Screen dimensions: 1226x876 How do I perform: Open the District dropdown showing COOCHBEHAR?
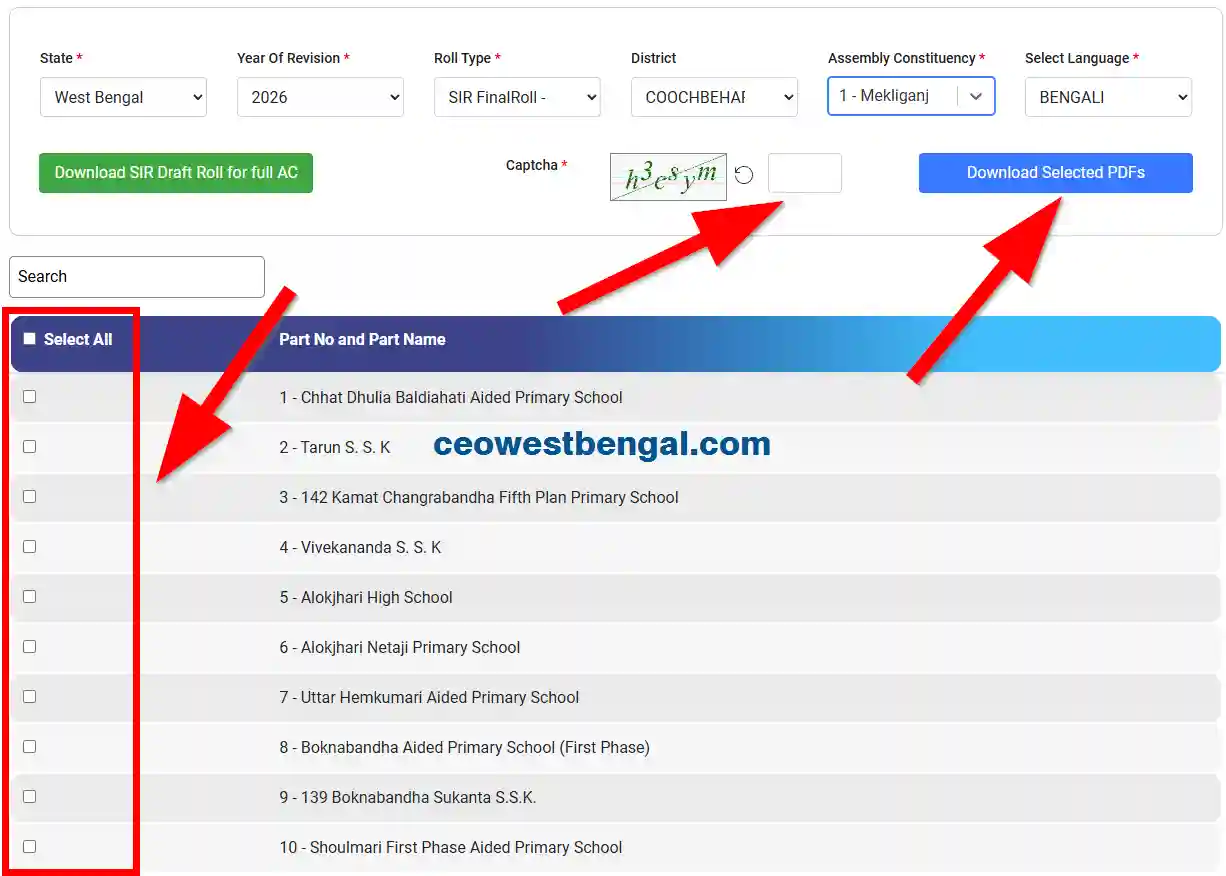[714, 97]
